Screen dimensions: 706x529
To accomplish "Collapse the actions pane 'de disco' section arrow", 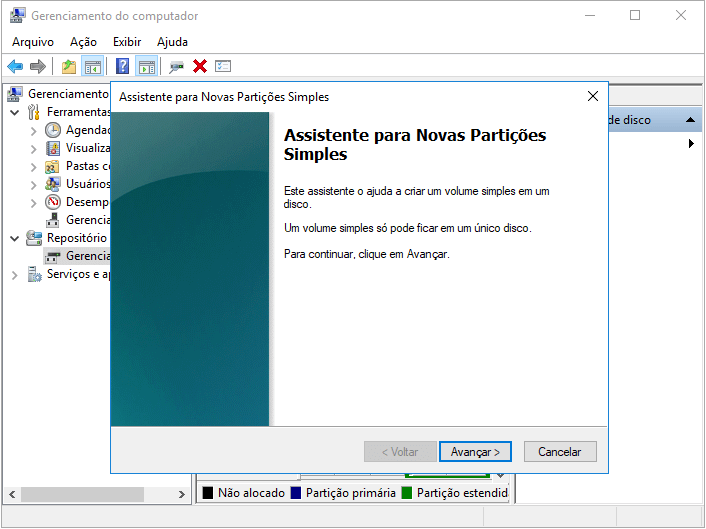I will [x=690, y=120].
